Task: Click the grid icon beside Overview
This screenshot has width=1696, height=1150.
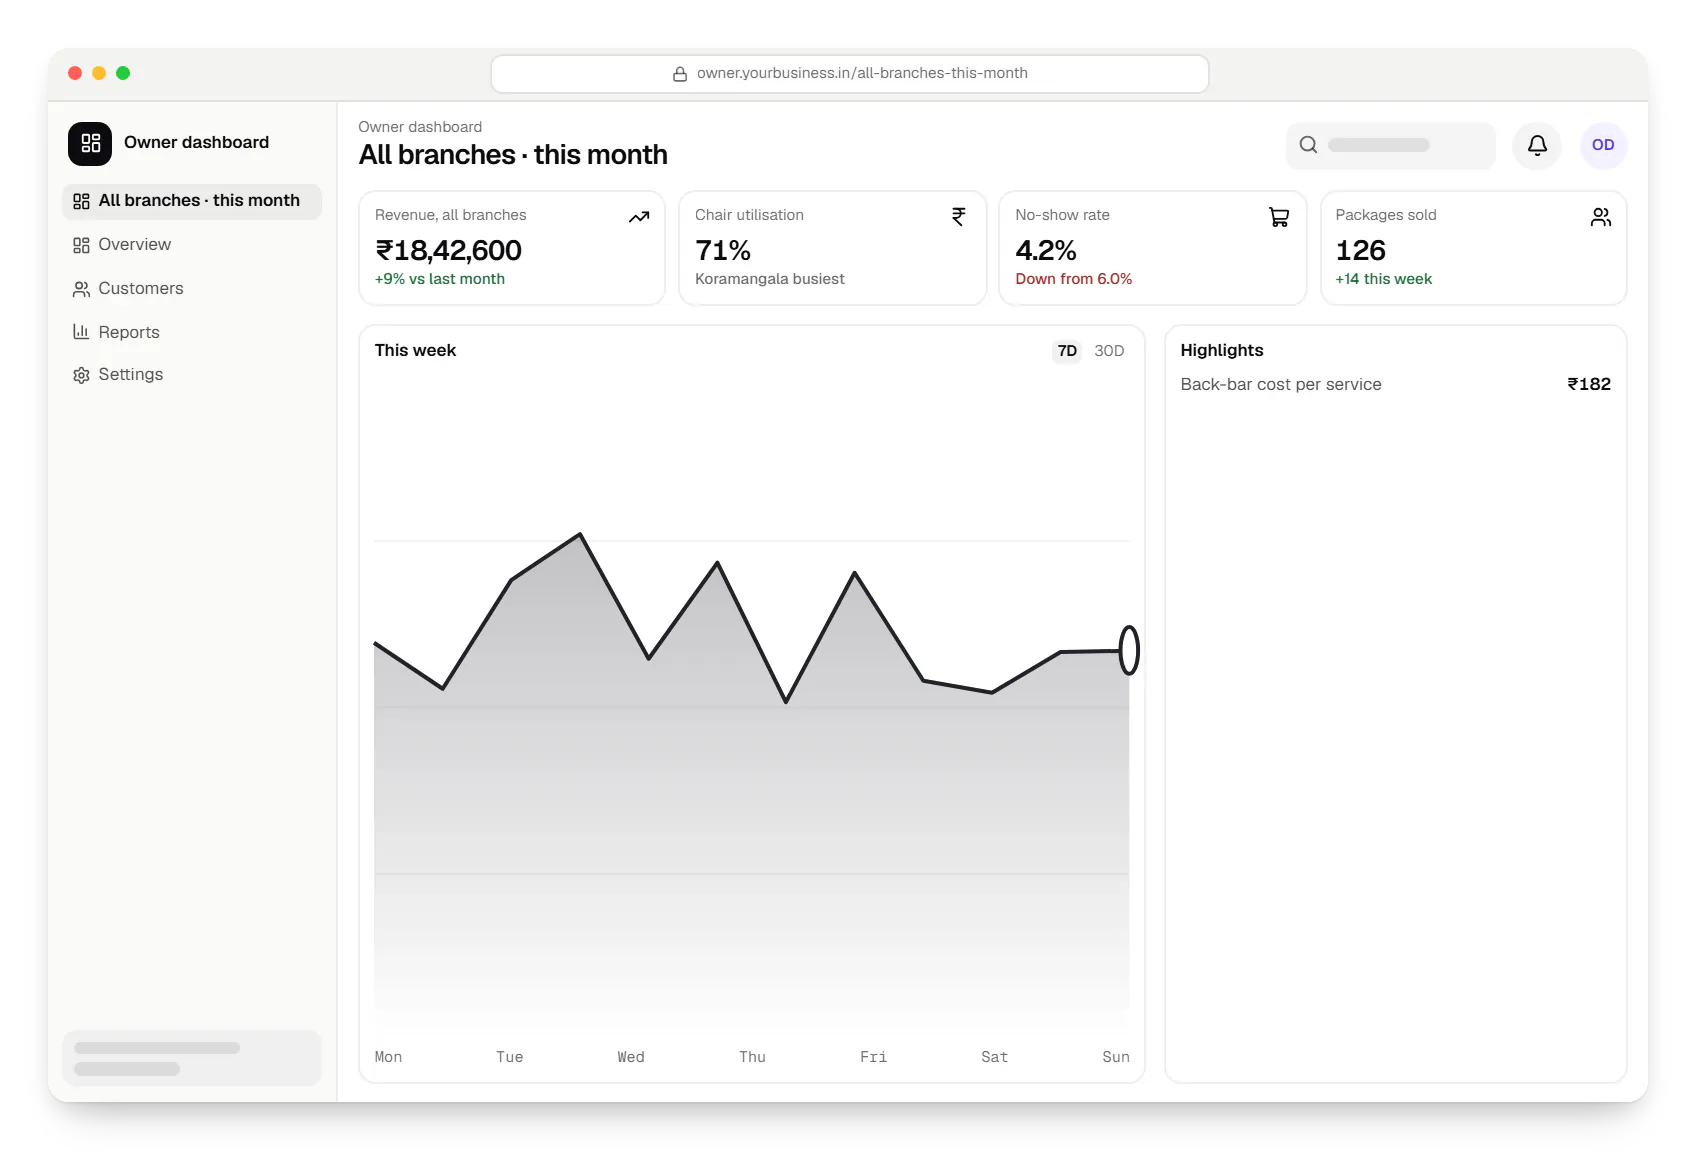Action: (x=81, y=245)
